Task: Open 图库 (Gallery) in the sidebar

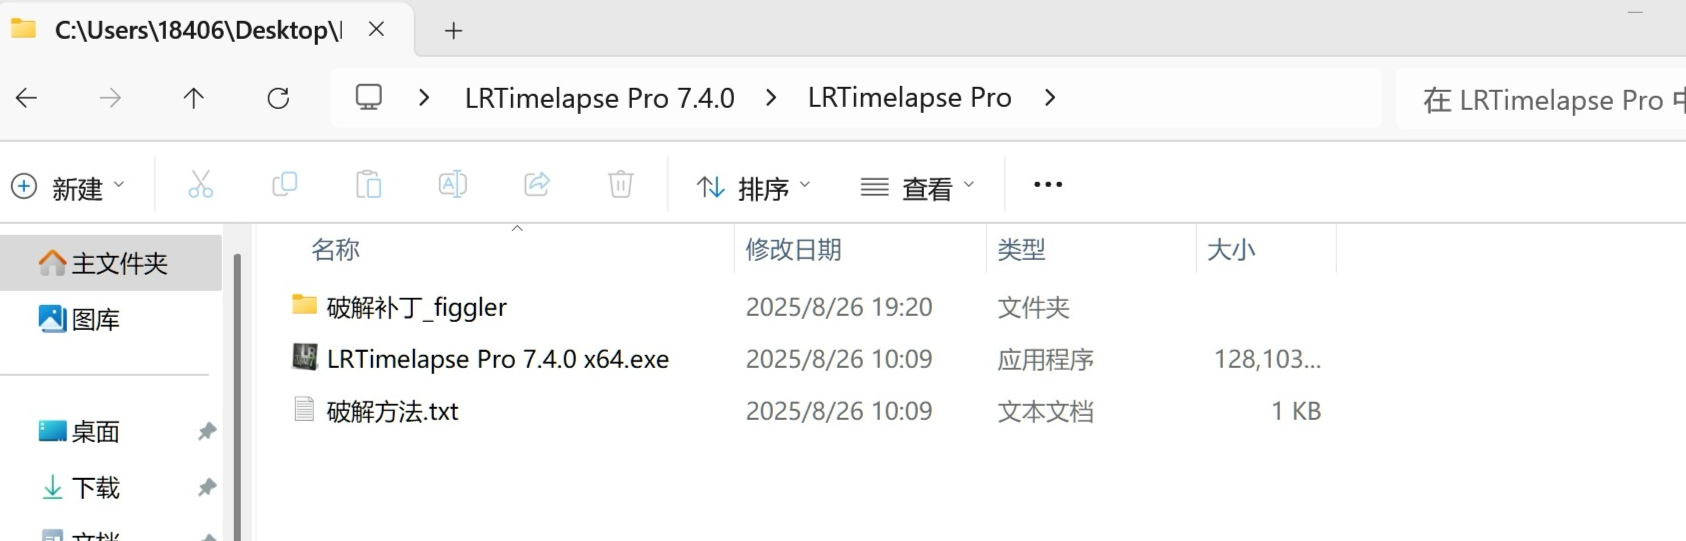Action: [95, 319]
